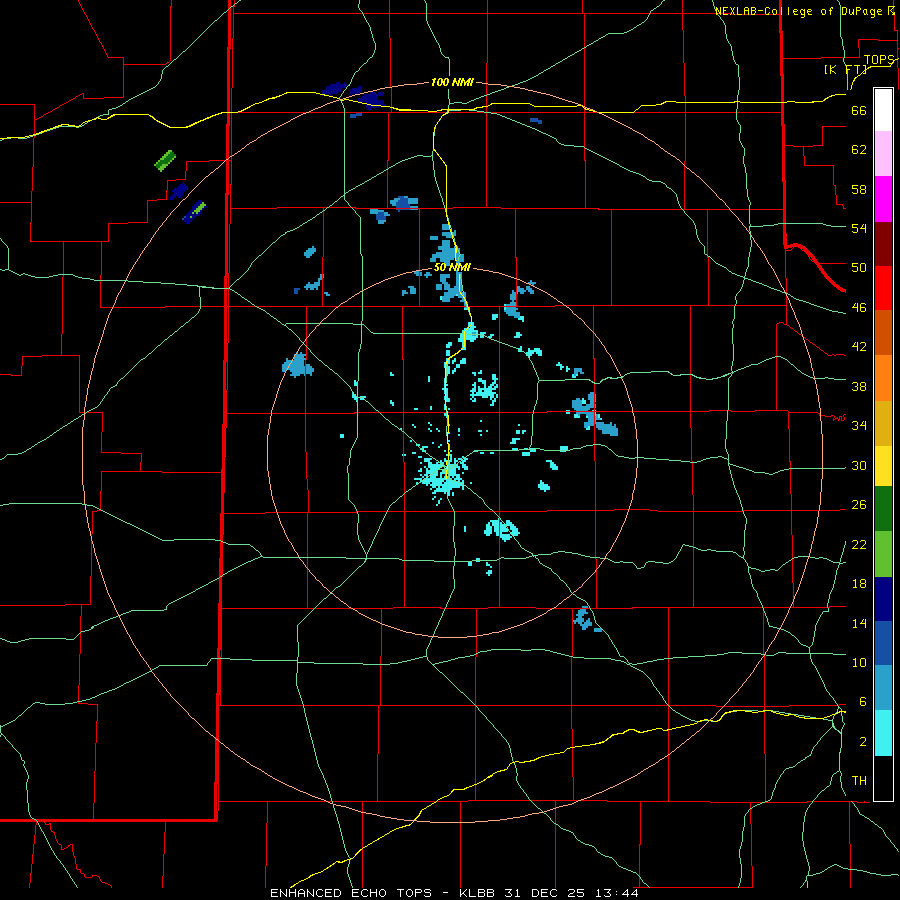Click the "[K FT]" units label
This screenshot has height=900, width=900.
pos(845,69)
